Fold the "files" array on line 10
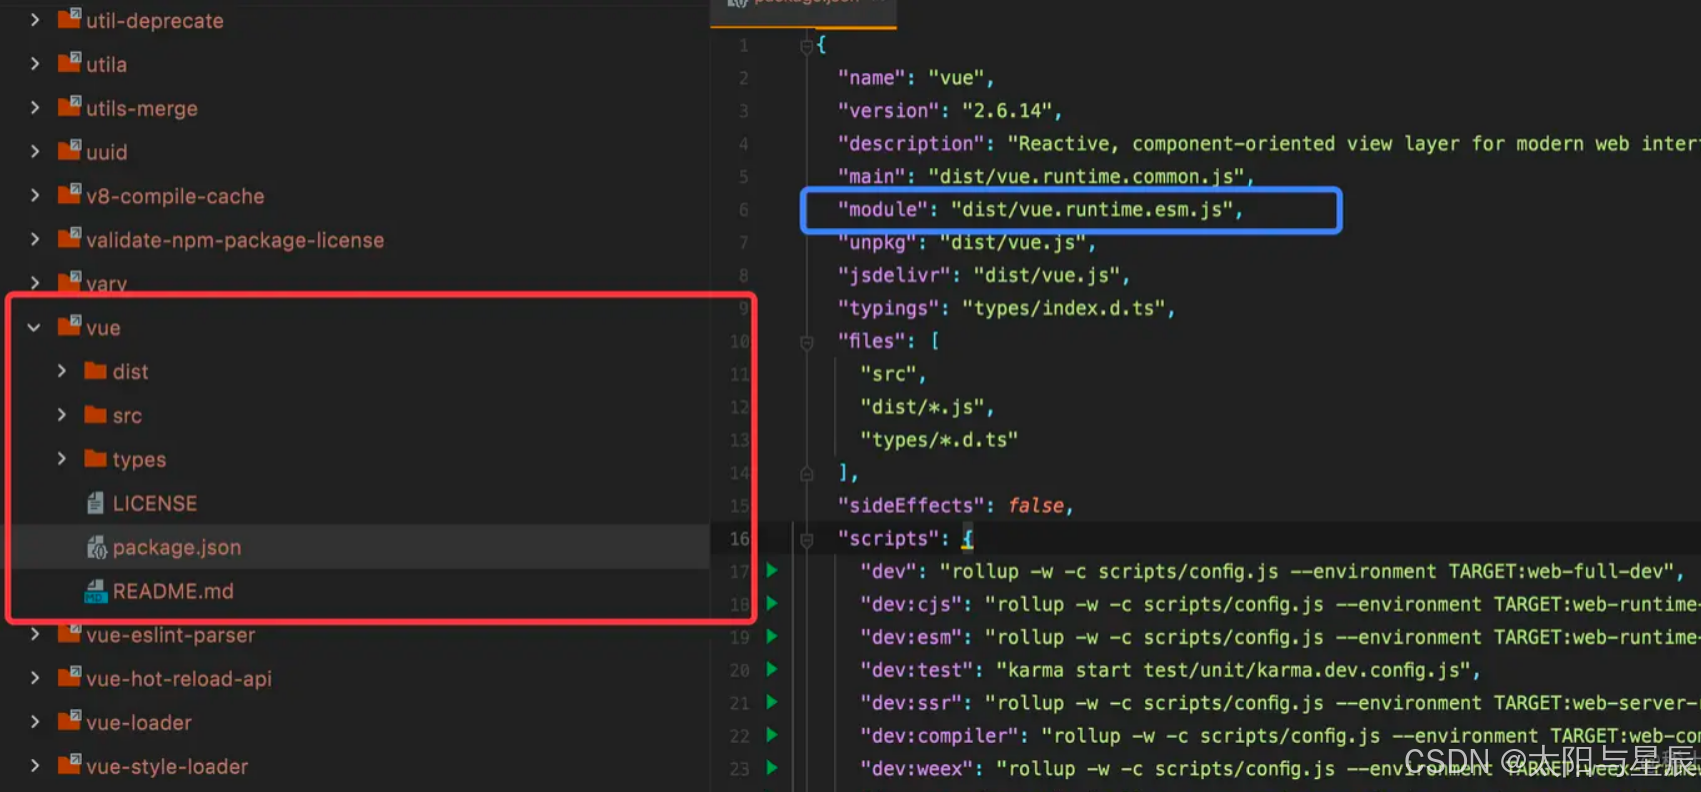This screenshot has width=1701, height=792. click(806, 342)
